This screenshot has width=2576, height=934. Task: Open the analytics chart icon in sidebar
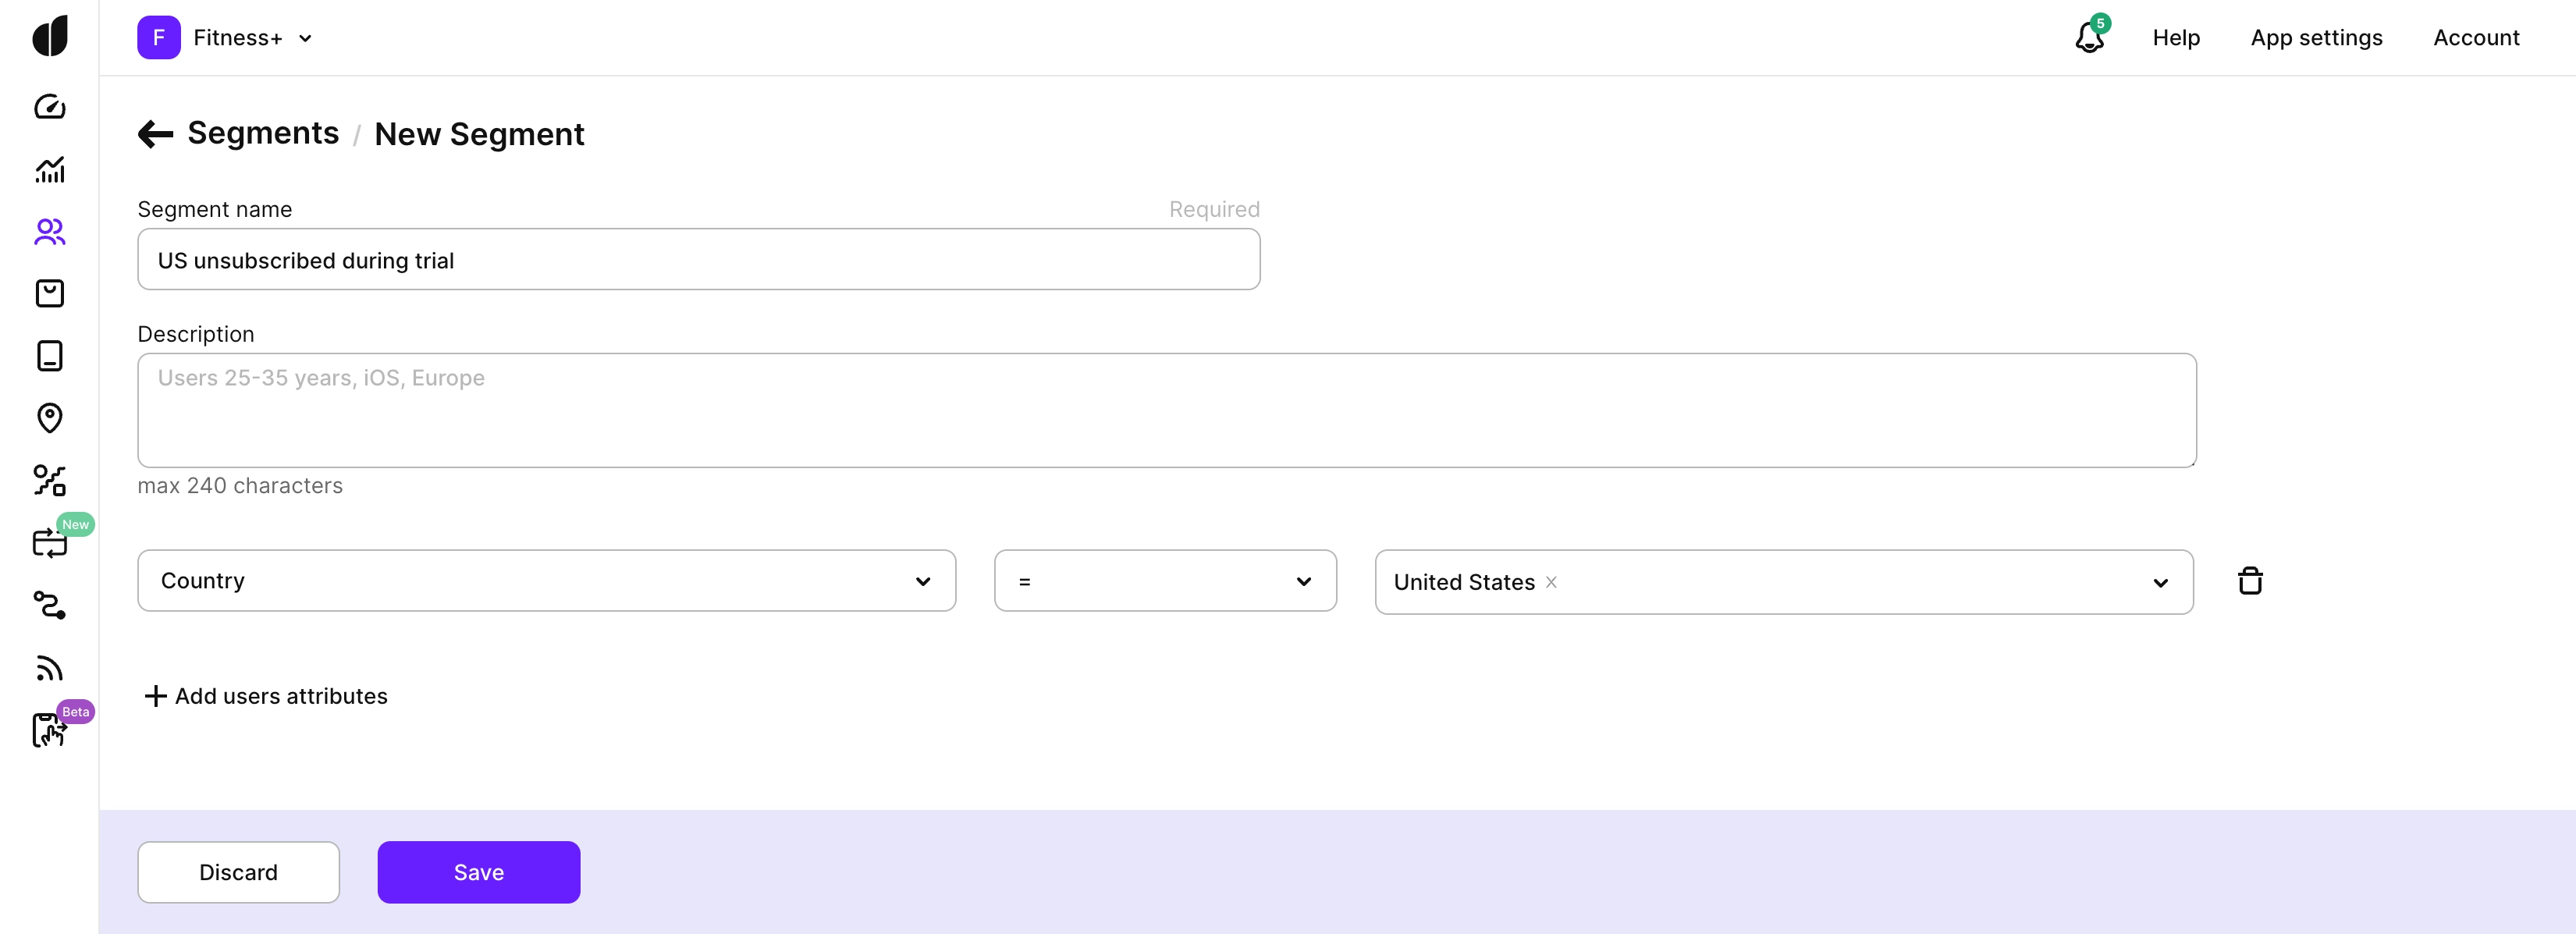(x=49, y=170)
